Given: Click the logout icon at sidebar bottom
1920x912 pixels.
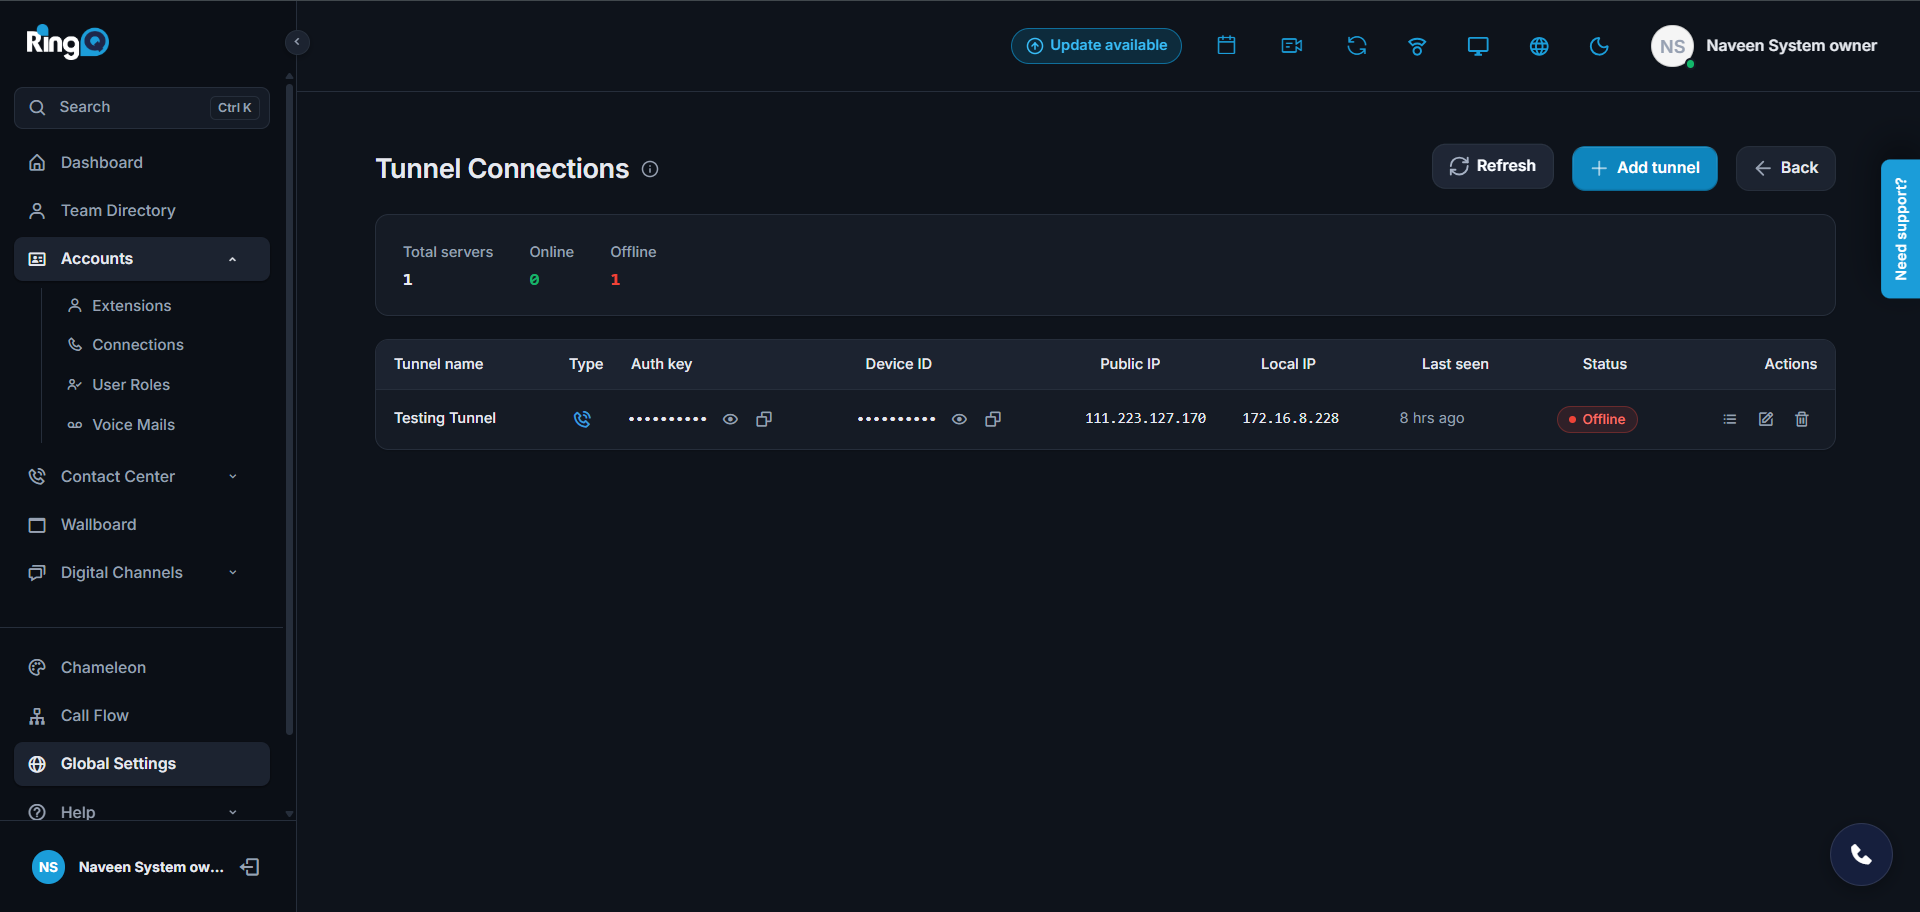Looking at the screenshot, I should point(250,867).
